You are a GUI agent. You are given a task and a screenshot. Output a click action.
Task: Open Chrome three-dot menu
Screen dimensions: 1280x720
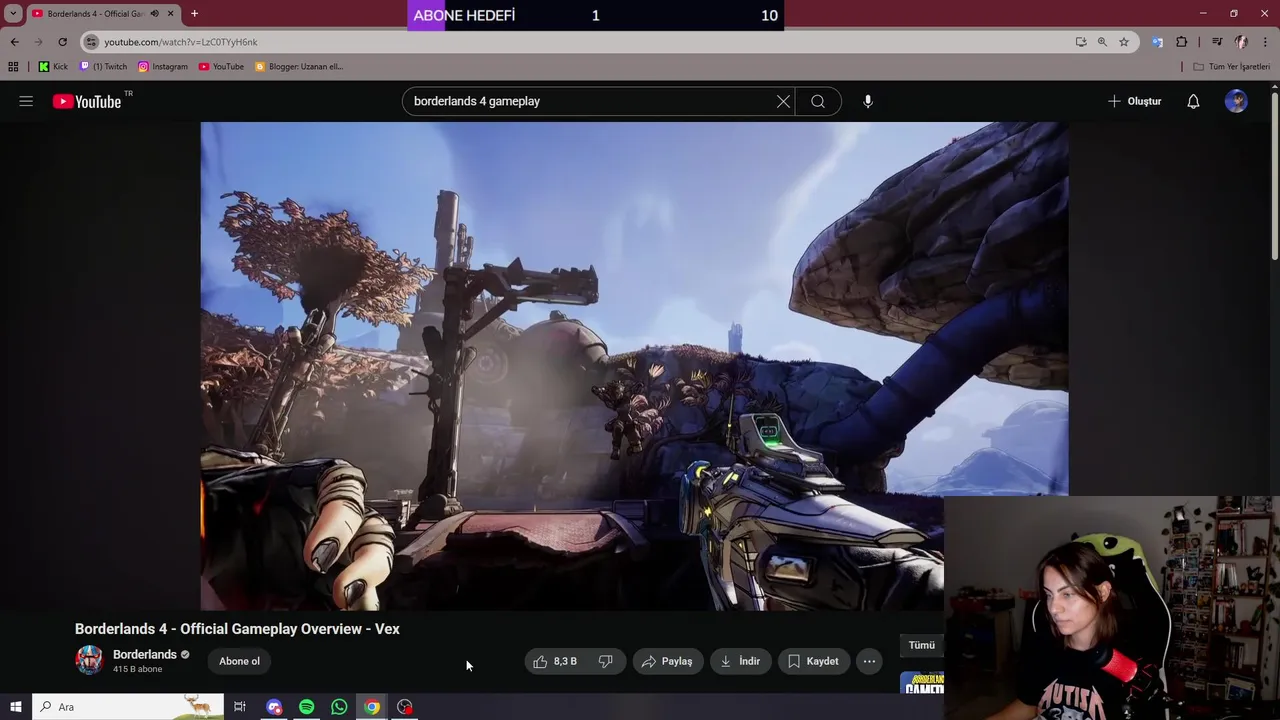(1265, 42)
